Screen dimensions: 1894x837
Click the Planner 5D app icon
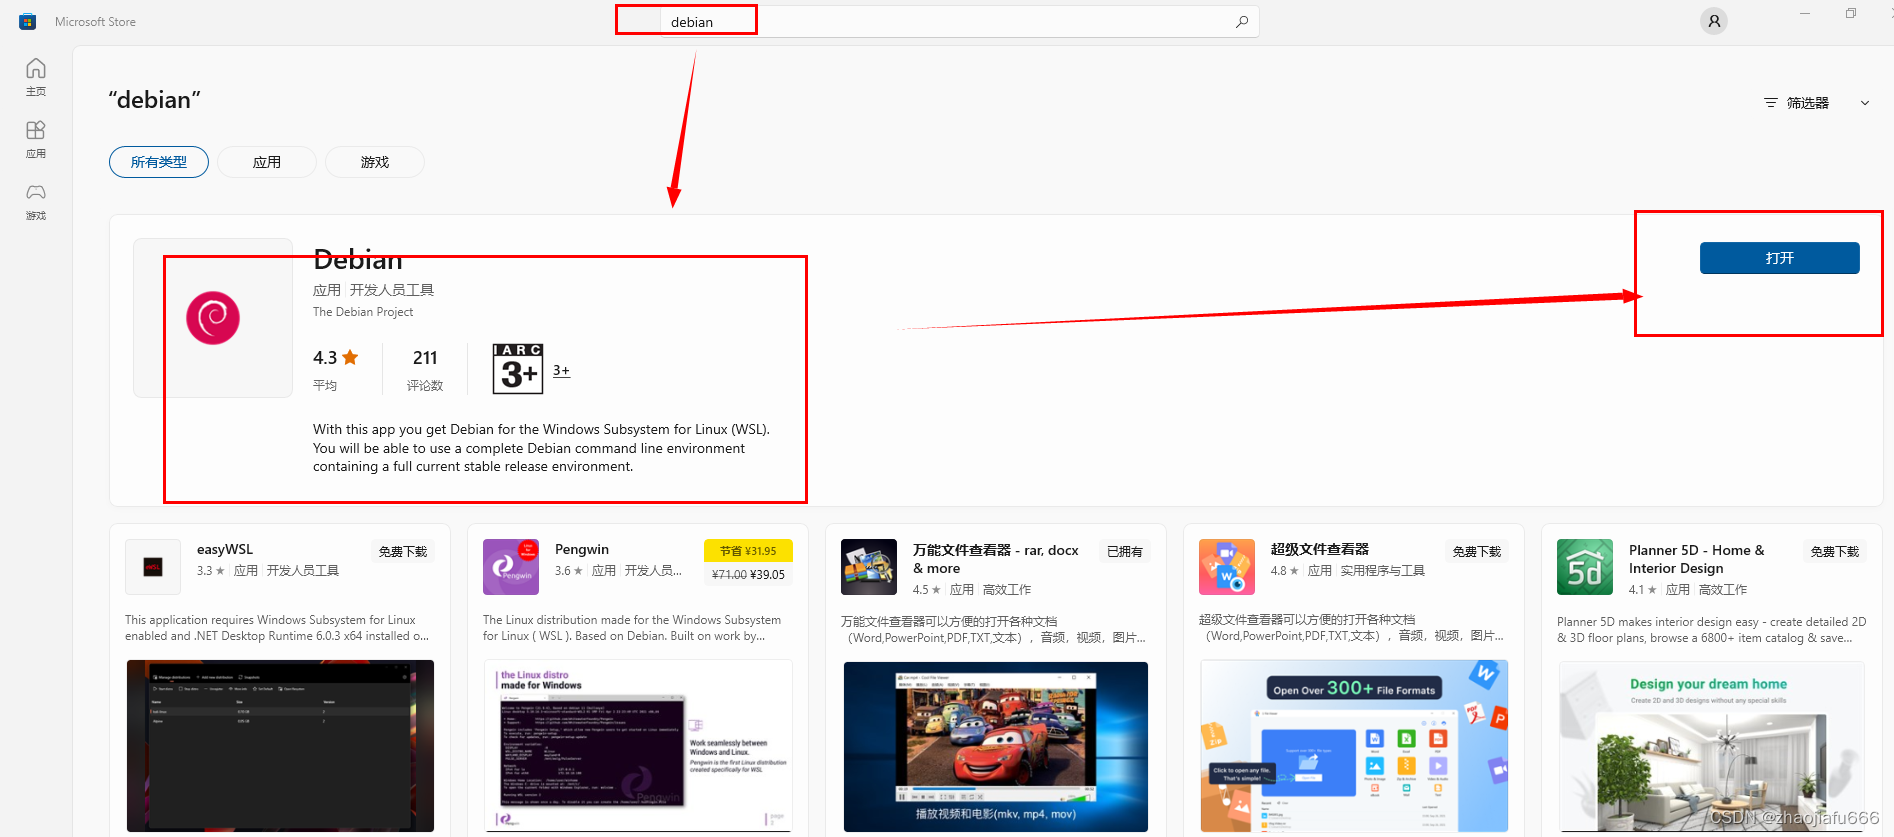(x=1585, y=567)
